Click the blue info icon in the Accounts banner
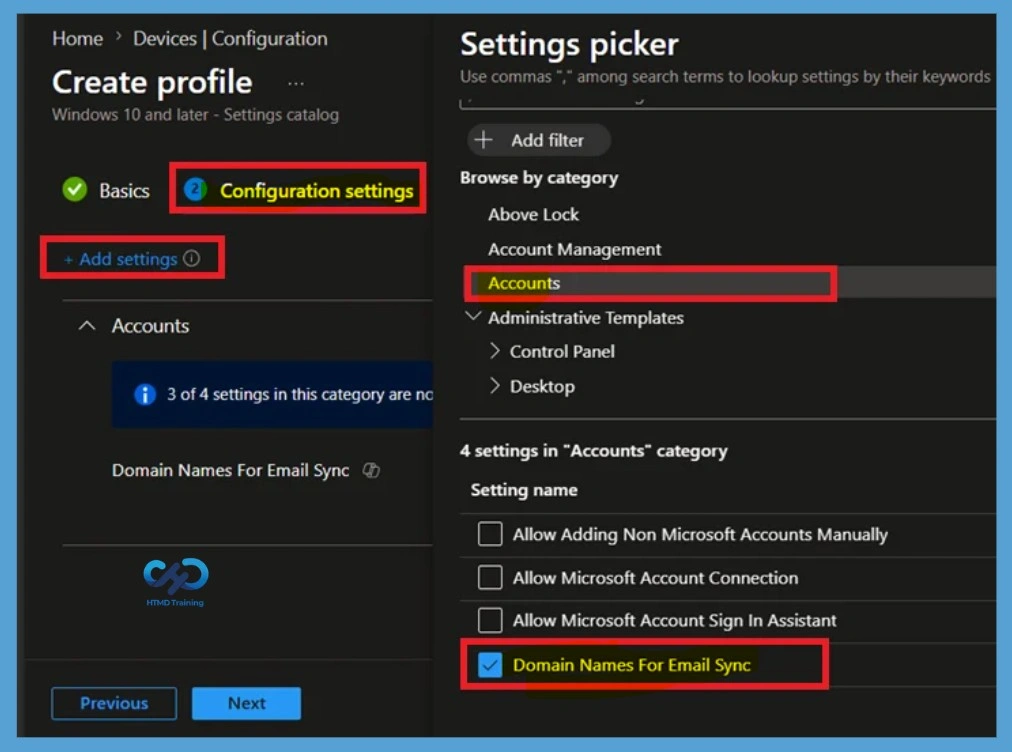This screenshot has width=1012, height=752. click(145, 394)
